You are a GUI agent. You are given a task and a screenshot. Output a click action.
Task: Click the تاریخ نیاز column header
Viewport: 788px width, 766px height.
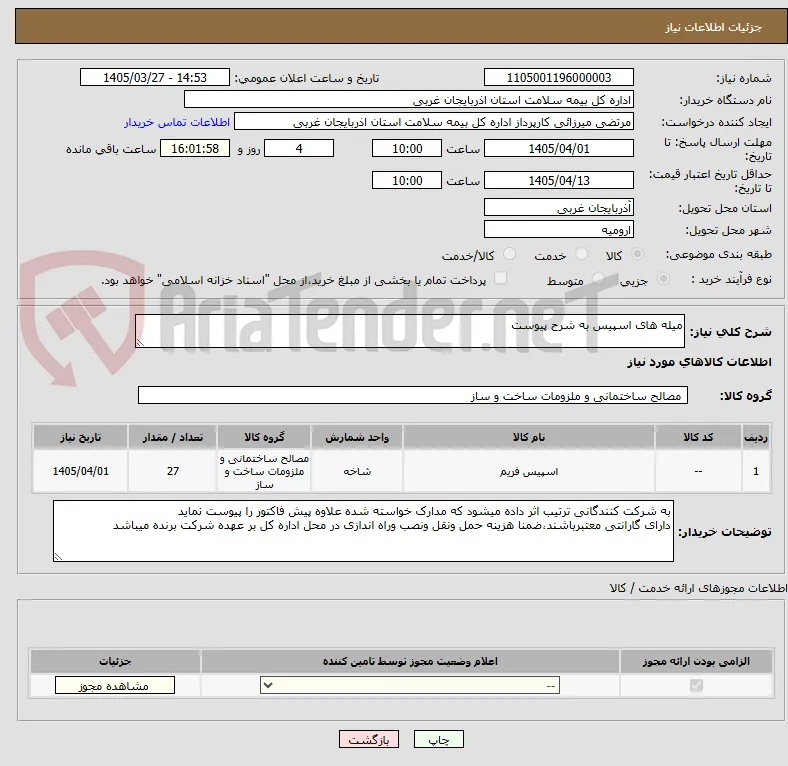point(80,437)
